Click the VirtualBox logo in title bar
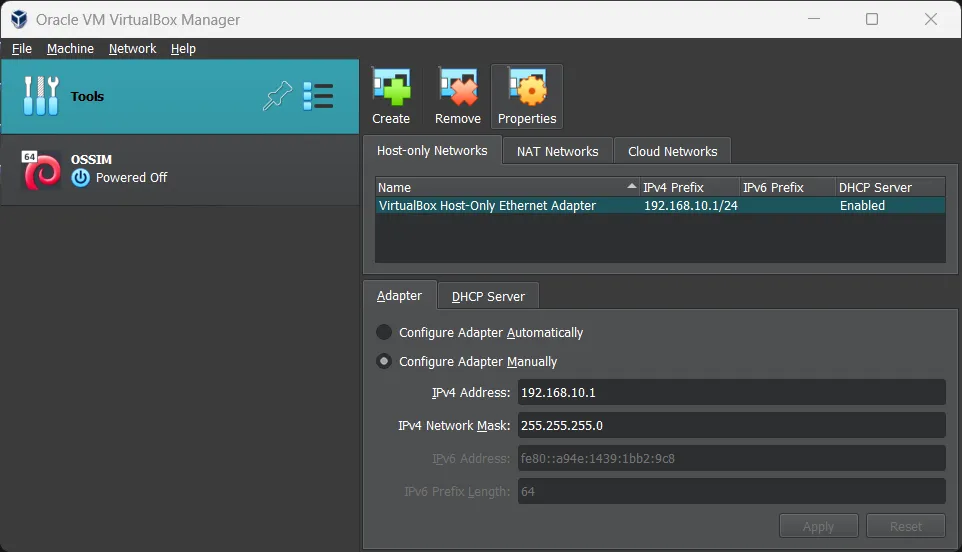The width and height of the screenshot is (962, 552). coord(19,19)
